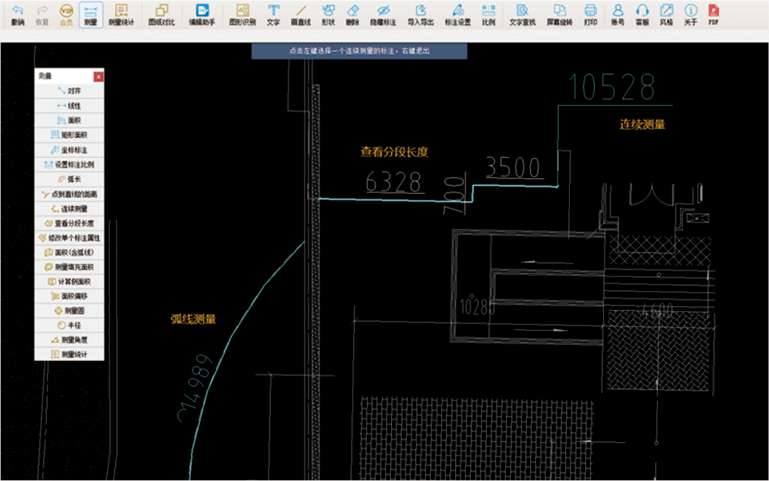
Task: Toggle the 测量 measure panel button
Action: click(91, 13)
